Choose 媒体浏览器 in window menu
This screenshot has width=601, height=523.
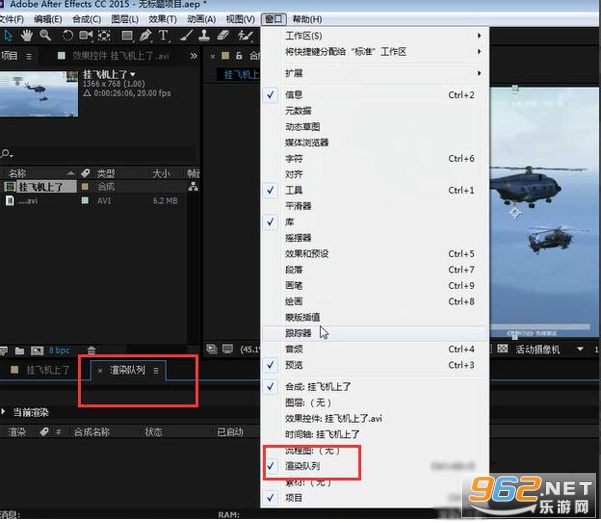click(374, 143)
